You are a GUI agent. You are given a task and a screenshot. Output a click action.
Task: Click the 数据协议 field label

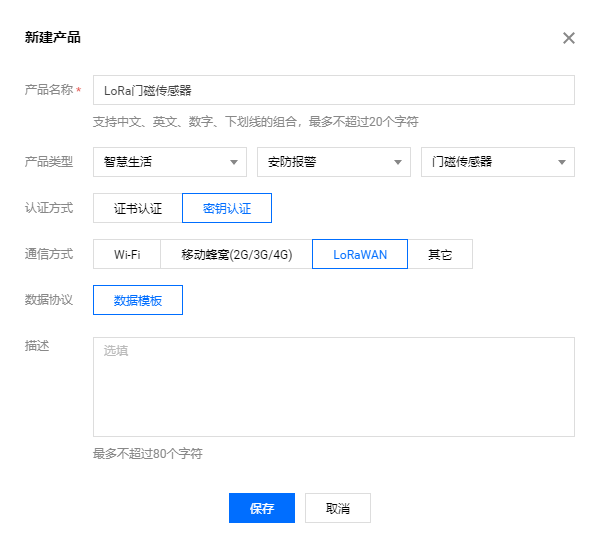49,300
